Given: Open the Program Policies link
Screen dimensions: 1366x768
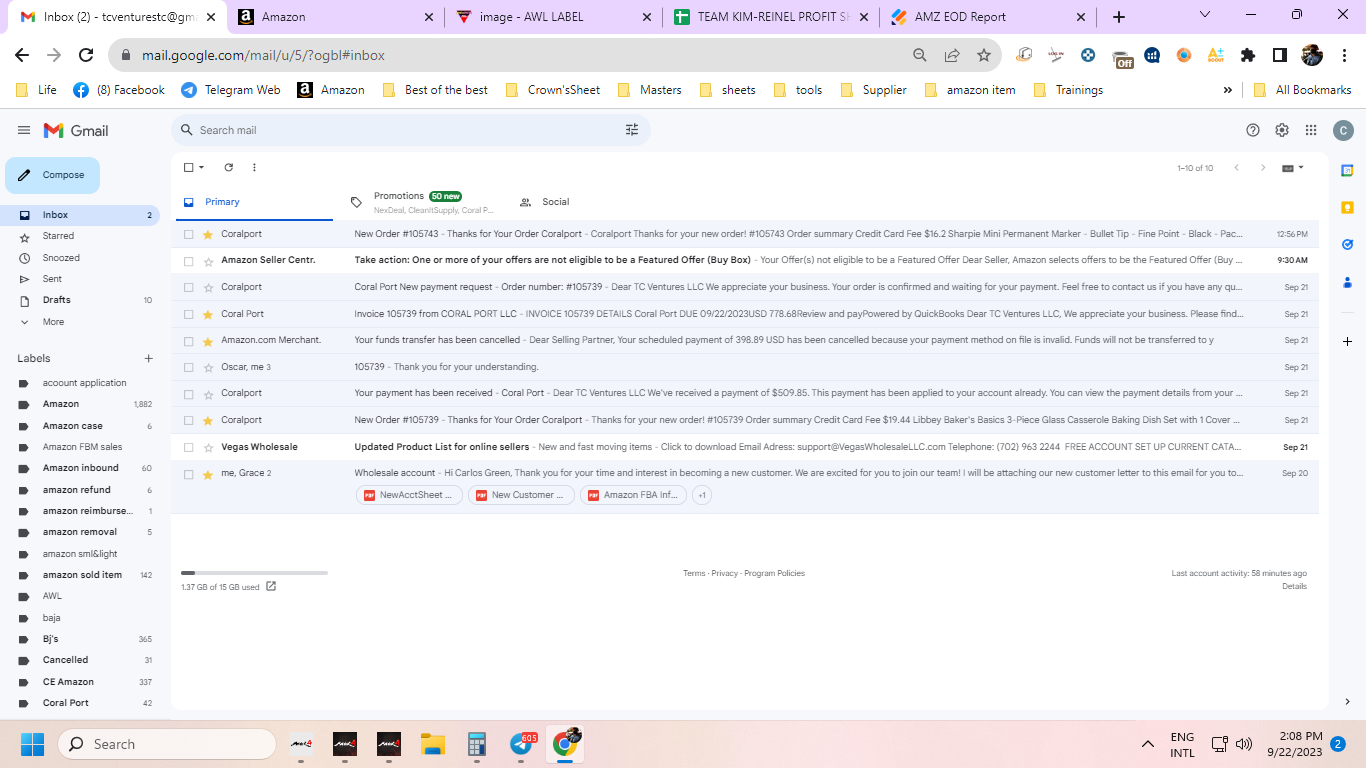Looking at the screenshot, I should [774, 573].
